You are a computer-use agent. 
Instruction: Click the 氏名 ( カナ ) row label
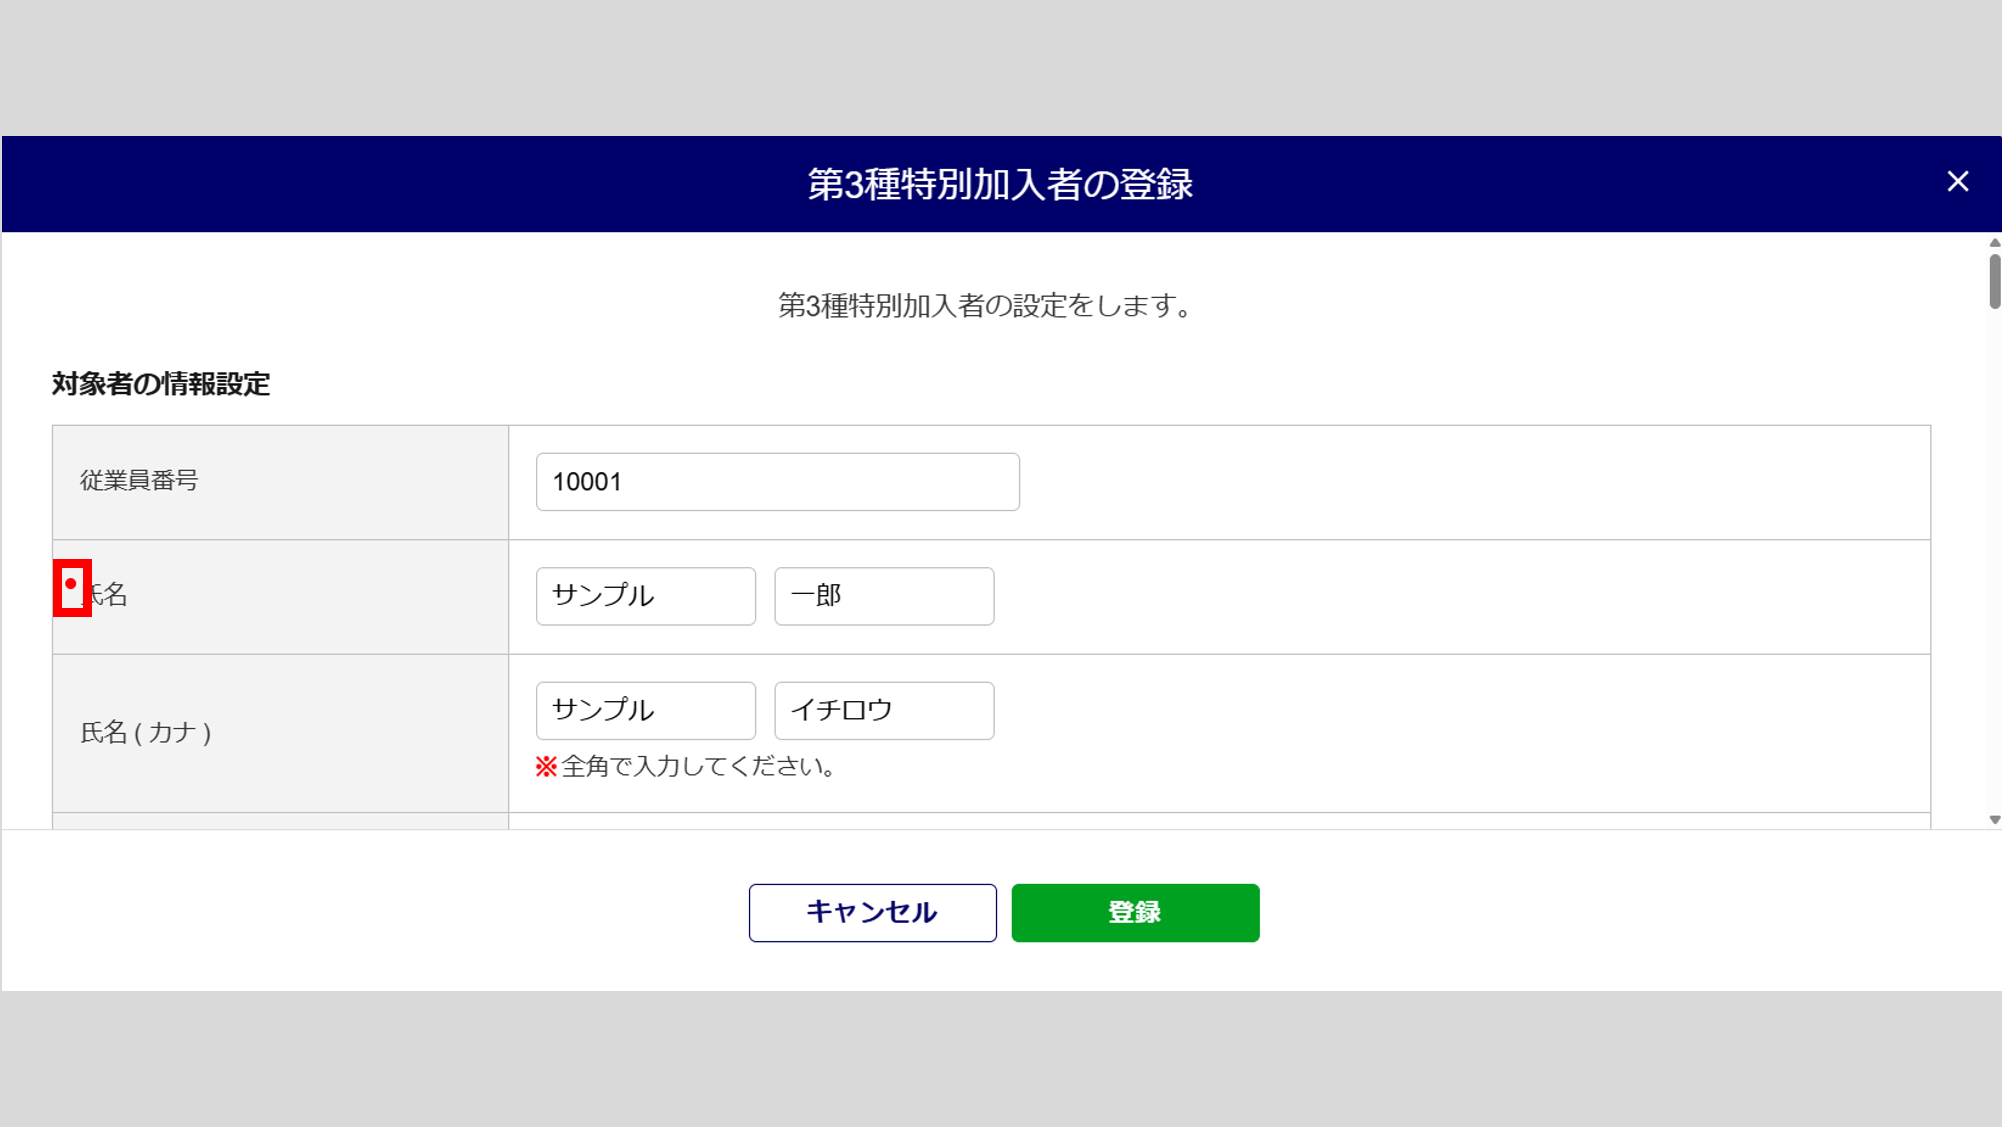point(146,733)
